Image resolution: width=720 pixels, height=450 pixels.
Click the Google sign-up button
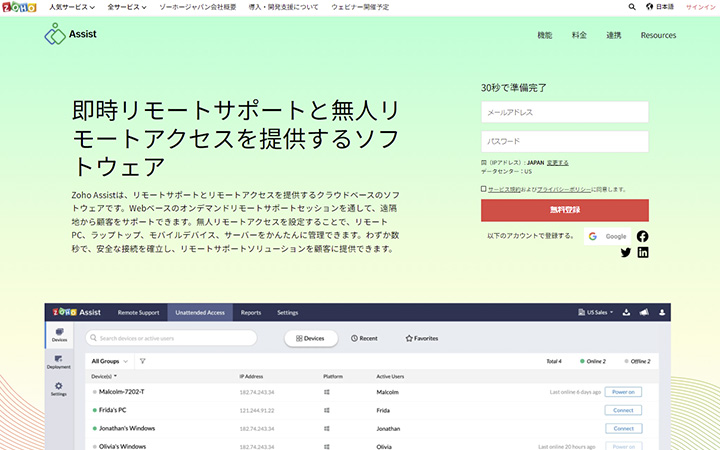607,236
